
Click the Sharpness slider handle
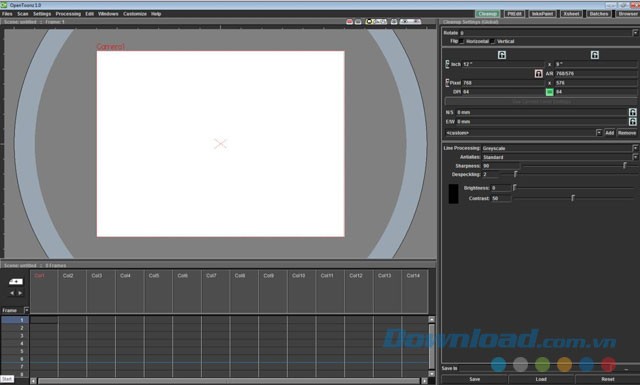pyautogui.click(x=624, y=165)
